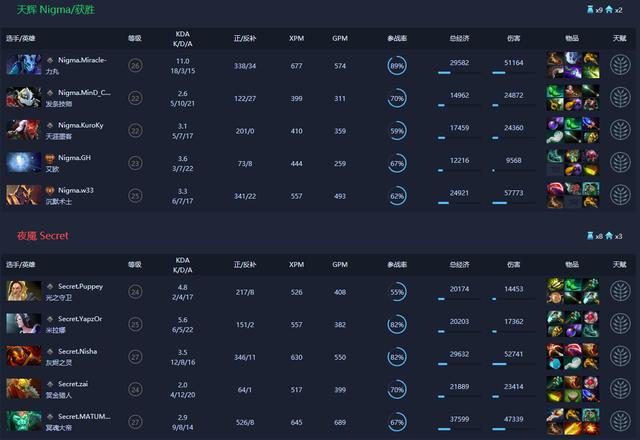Image resolution: width=640 pixels, height=440 pixels.
Task: Click the rank badge beside Secret.Puppey
Action: pyautogui.click(x=50, y=287)
